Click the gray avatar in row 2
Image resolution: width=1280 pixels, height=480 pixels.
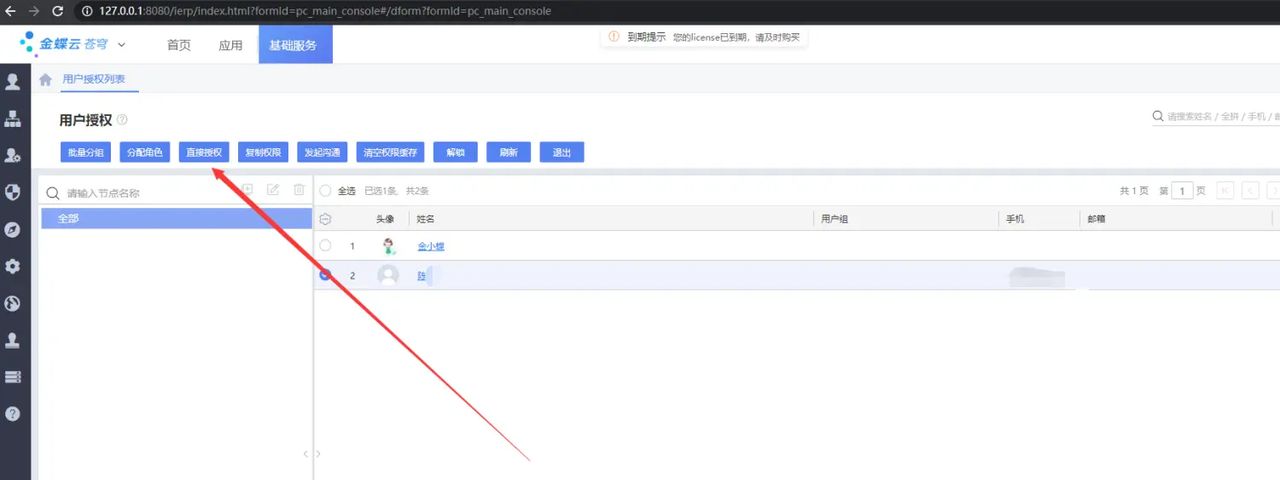388,275
